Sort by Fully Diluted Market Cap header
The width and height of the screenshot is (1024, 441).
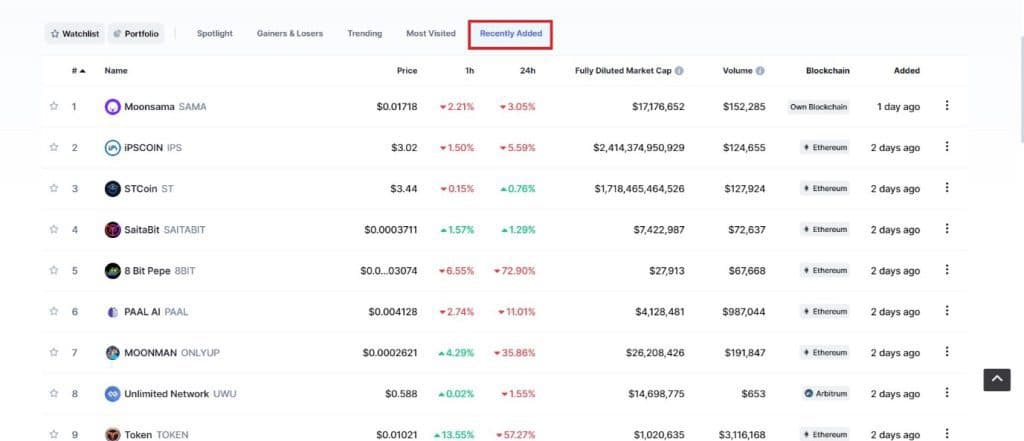click(623, 71)
